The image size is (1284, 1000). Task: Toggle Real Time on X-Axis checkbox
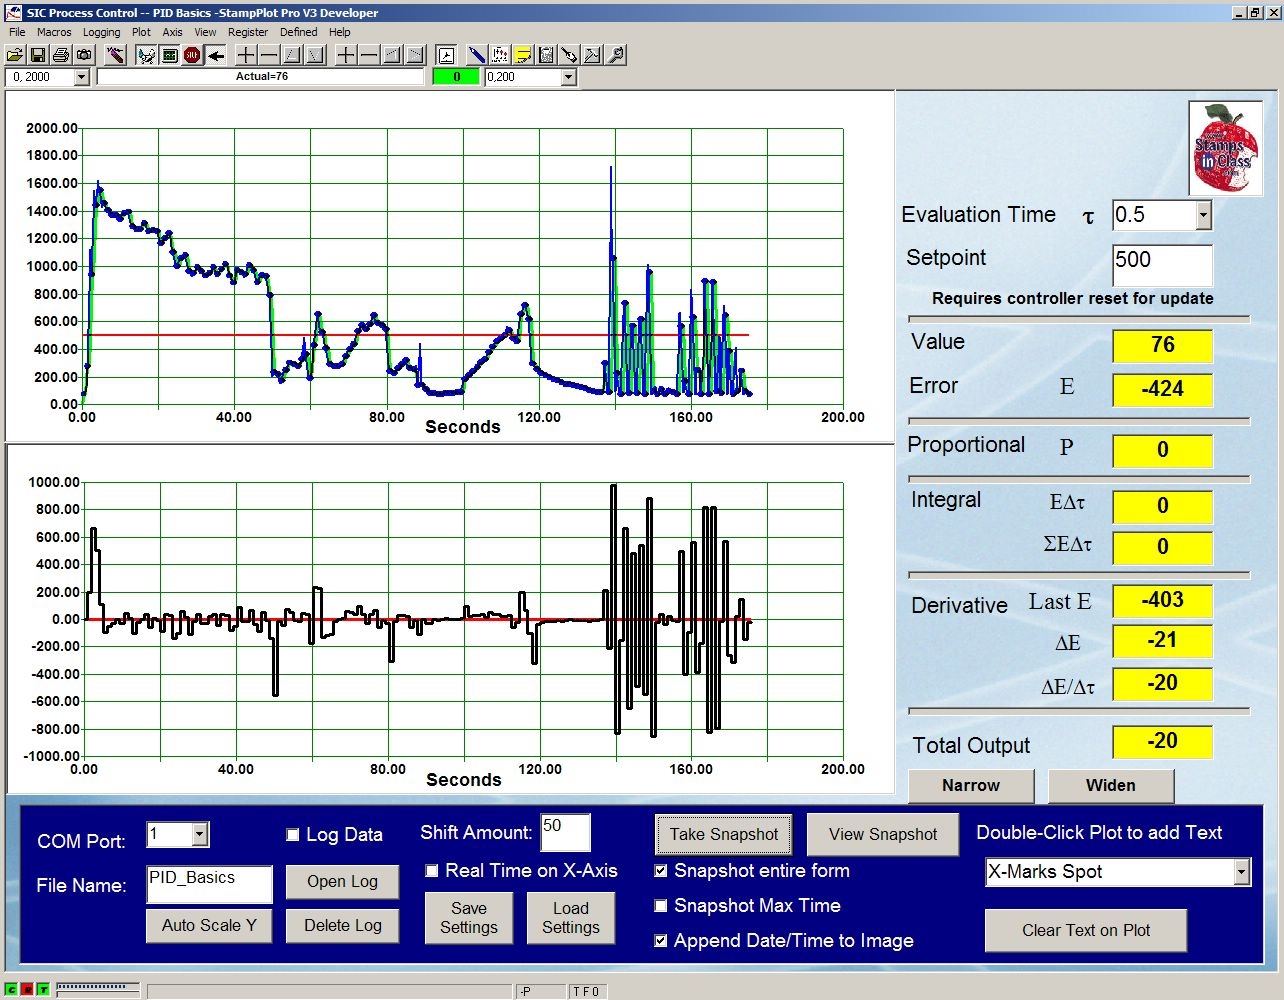pyautogui.click(x=432, y=871)
